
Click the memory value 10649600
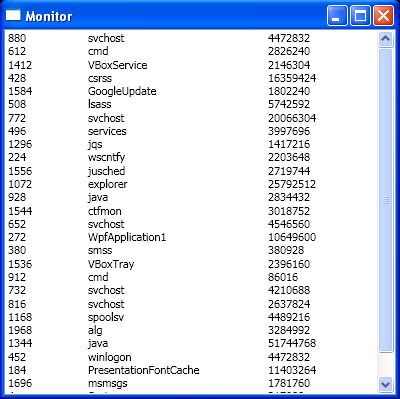(x=292, y=237)
